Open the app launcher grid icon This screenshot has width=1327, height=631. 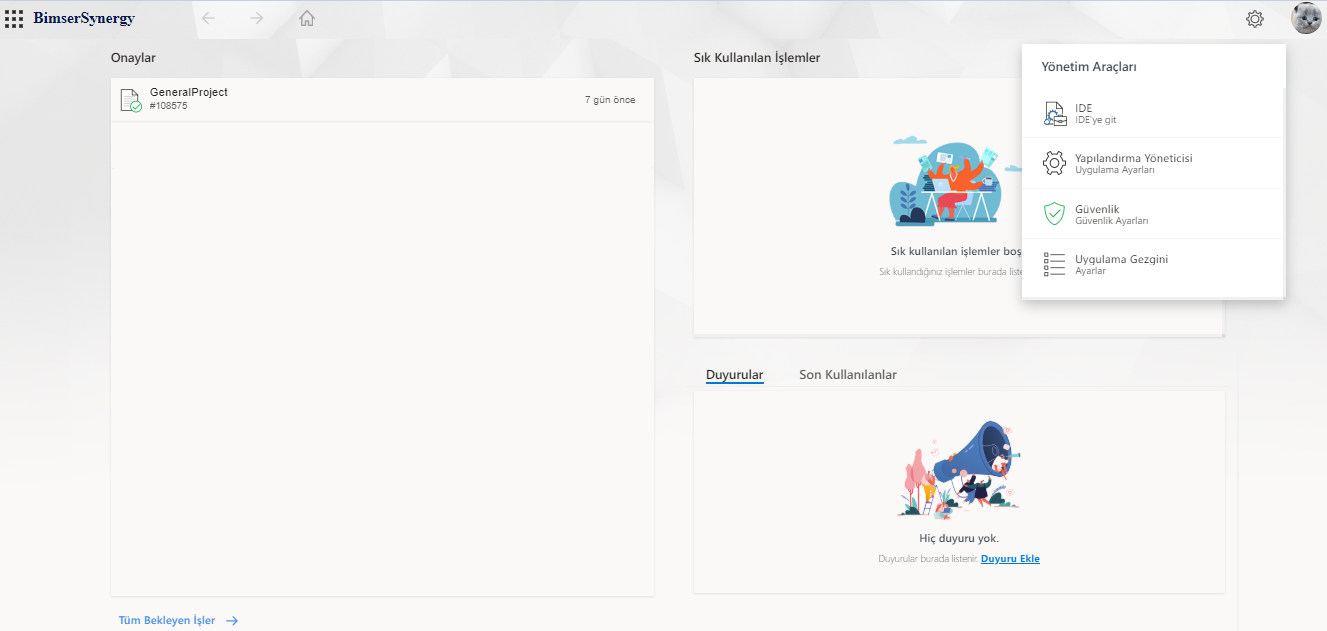(x=14, y=18)
